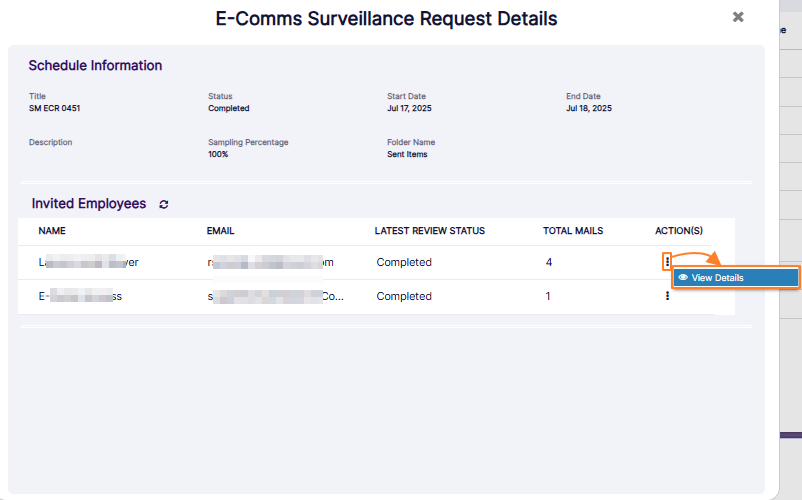802x500 pixels.
Task: Click the Sent Items folder name
Action: (x=410, y=155)
